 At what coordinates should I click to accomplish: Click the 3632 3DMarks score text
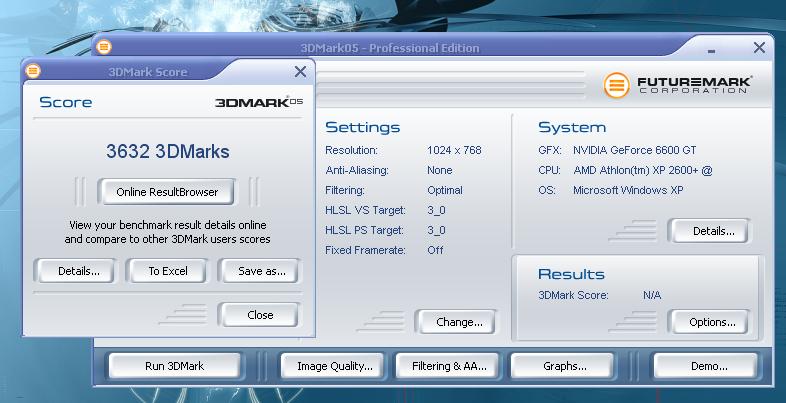pyautogui.click(x=168, y=151)
